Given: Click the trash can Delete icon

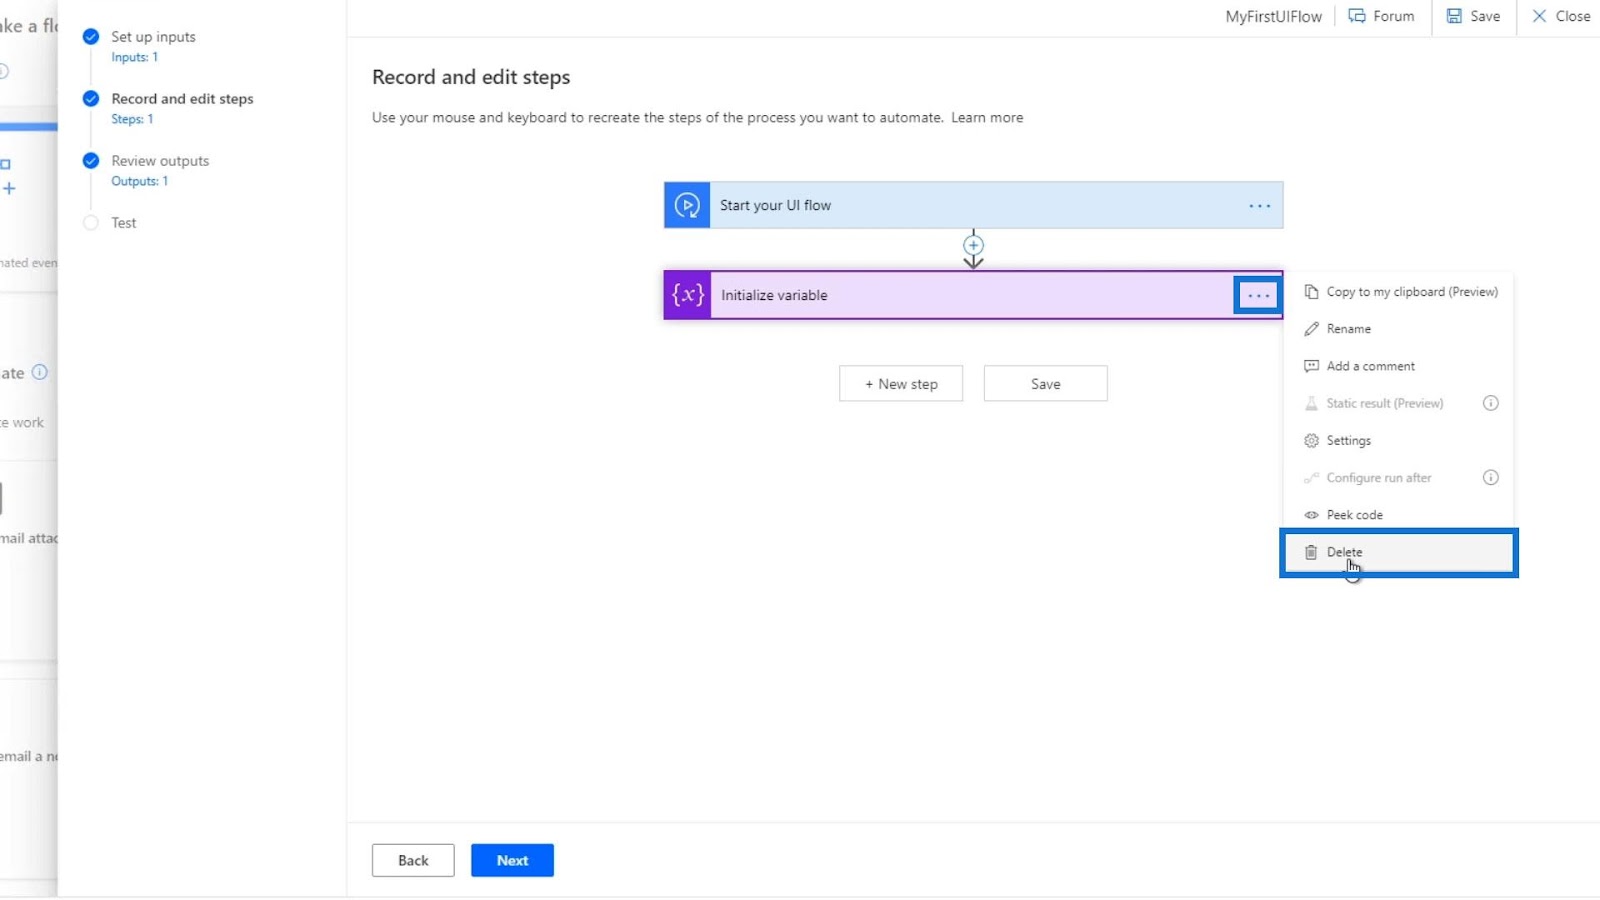Looking at the screenshot, I should point(1311,552).
